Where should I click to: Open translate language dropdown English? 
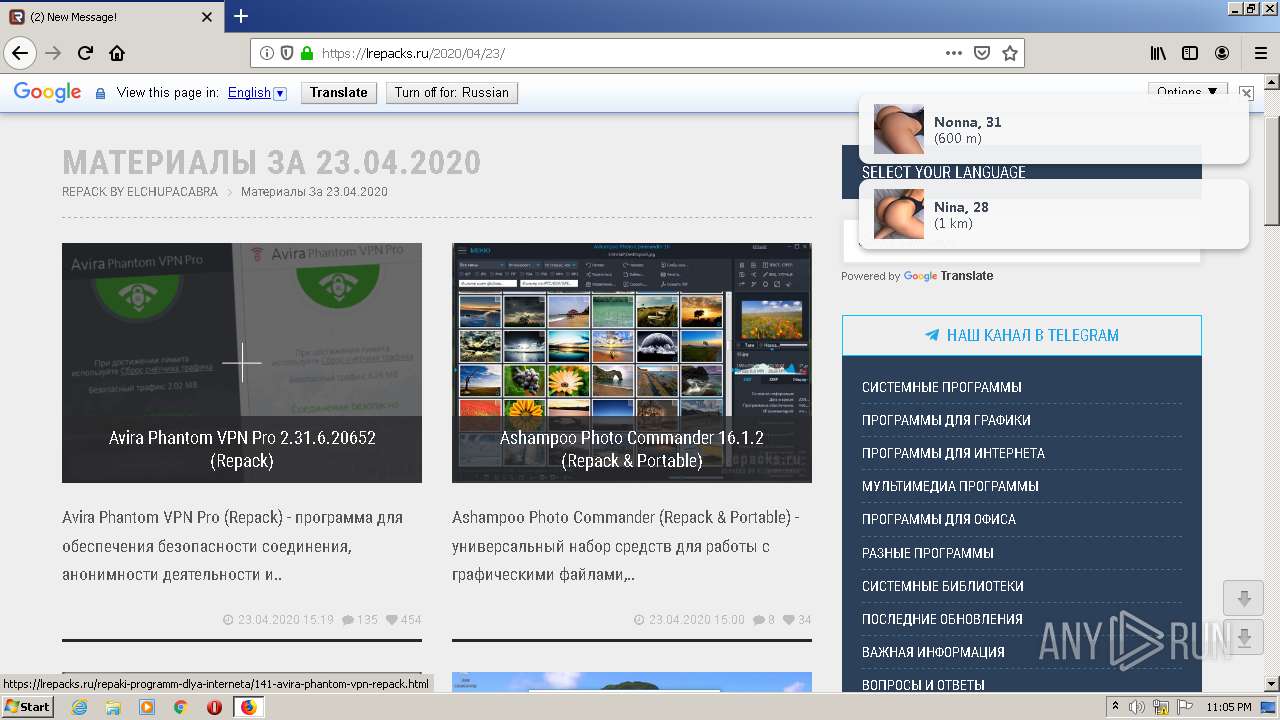click(x=257, y=92)
